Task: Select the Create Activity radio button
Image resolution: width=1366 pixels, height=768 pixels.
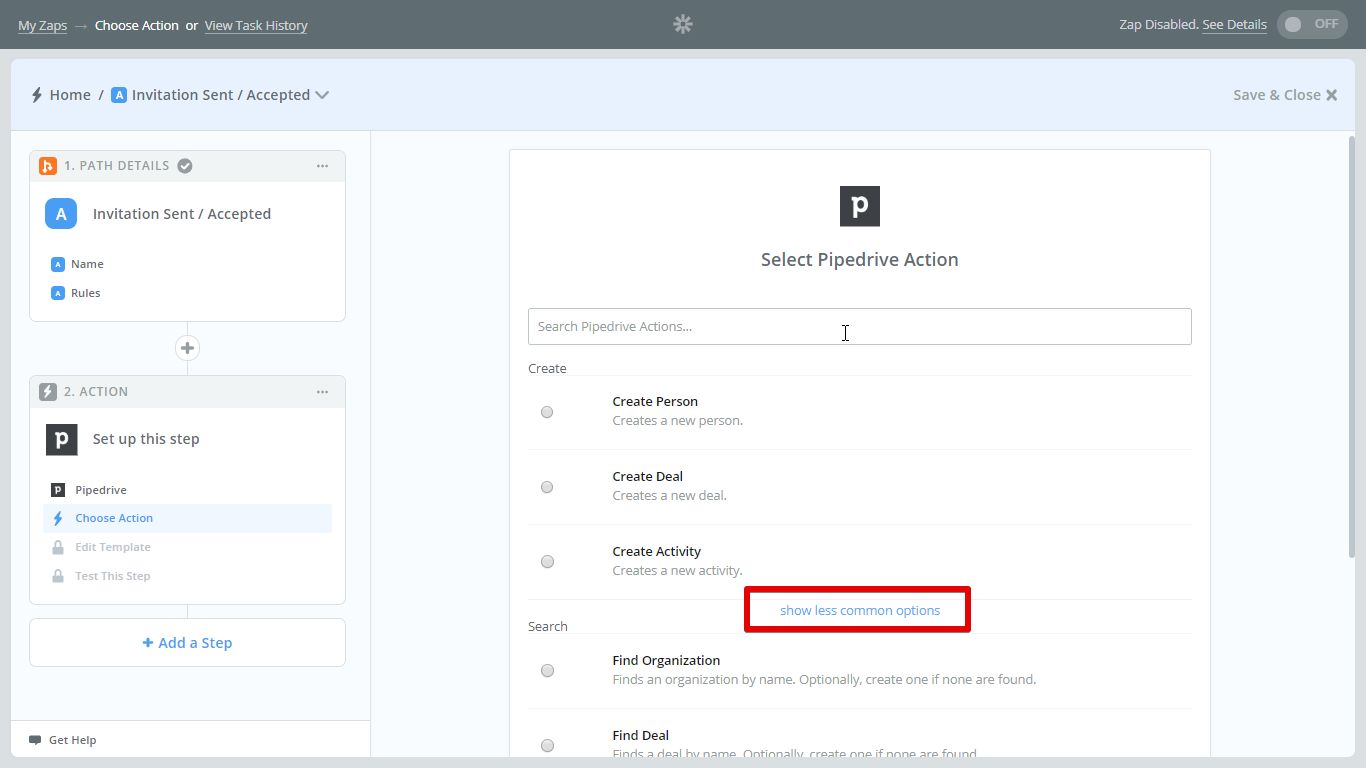Action: coord(547,562)
